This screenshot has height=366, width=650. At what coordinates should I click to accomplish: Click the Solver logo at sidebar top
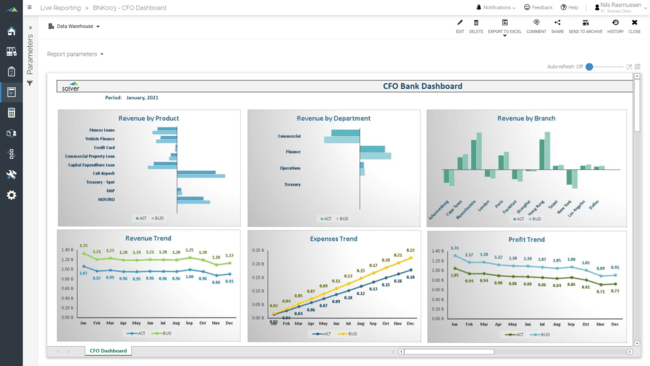coord(12,10)
